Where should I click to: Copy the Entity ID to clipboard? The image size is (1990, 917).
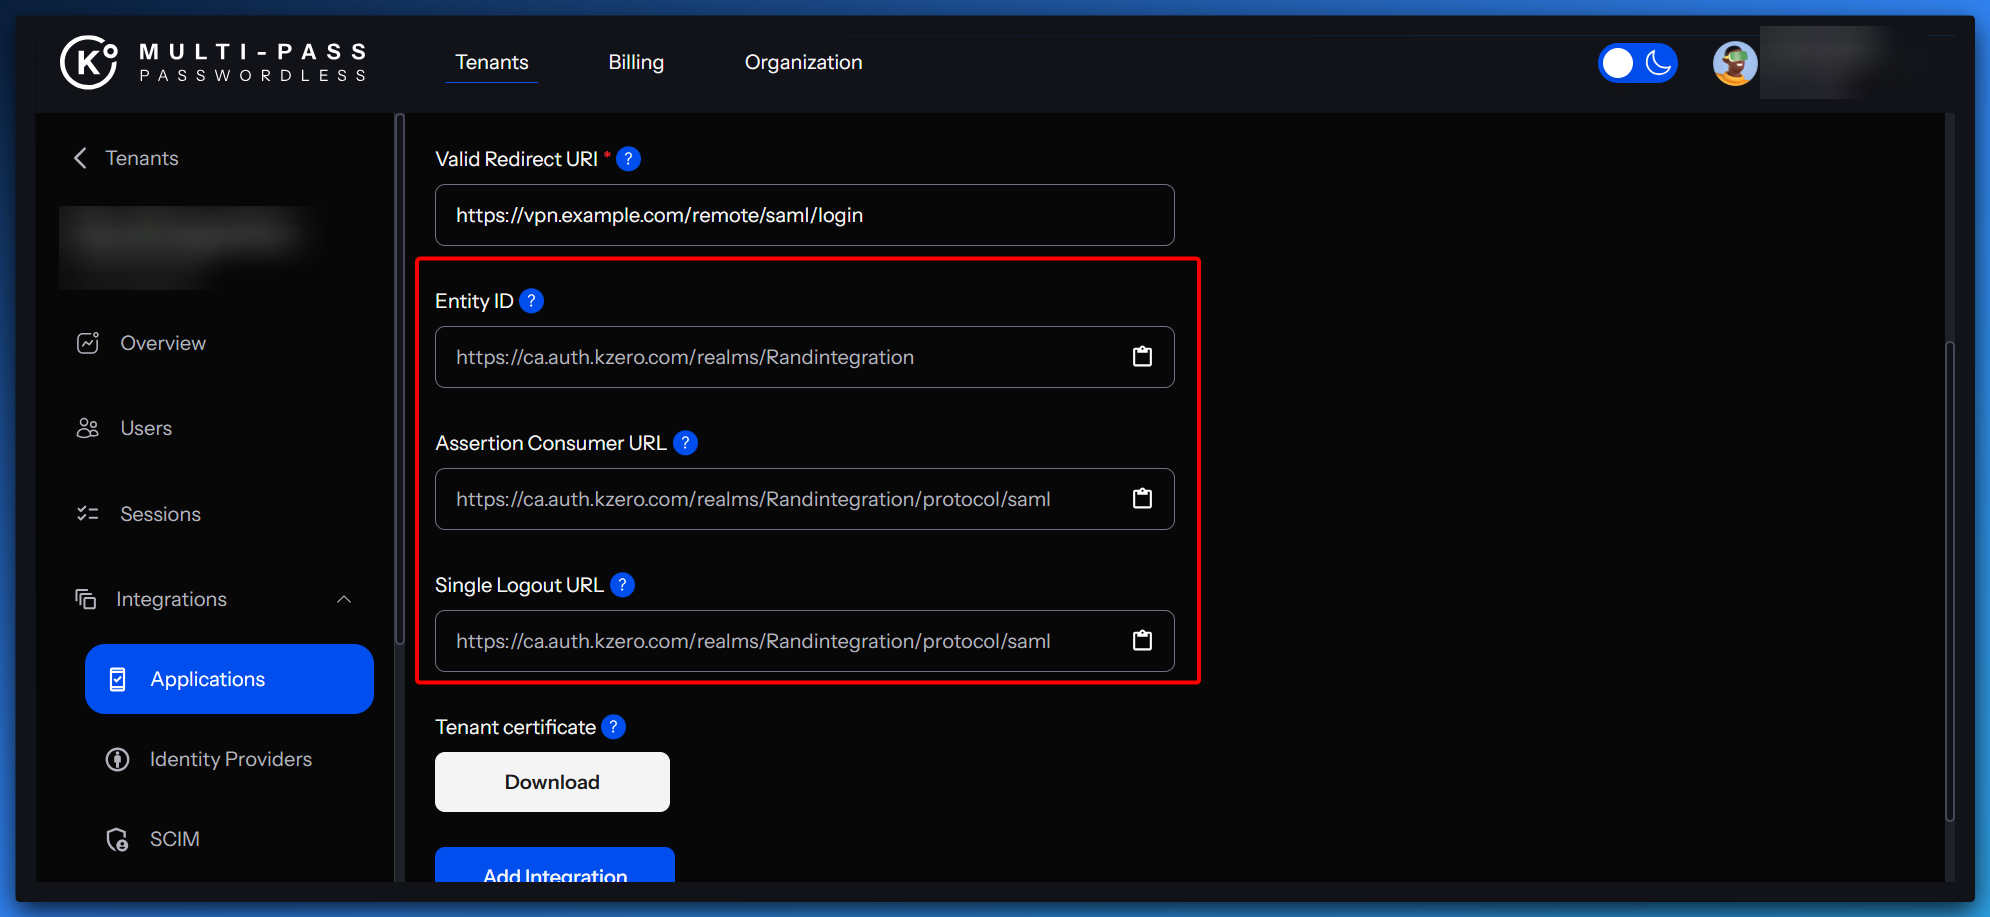tap(1142, 357)
